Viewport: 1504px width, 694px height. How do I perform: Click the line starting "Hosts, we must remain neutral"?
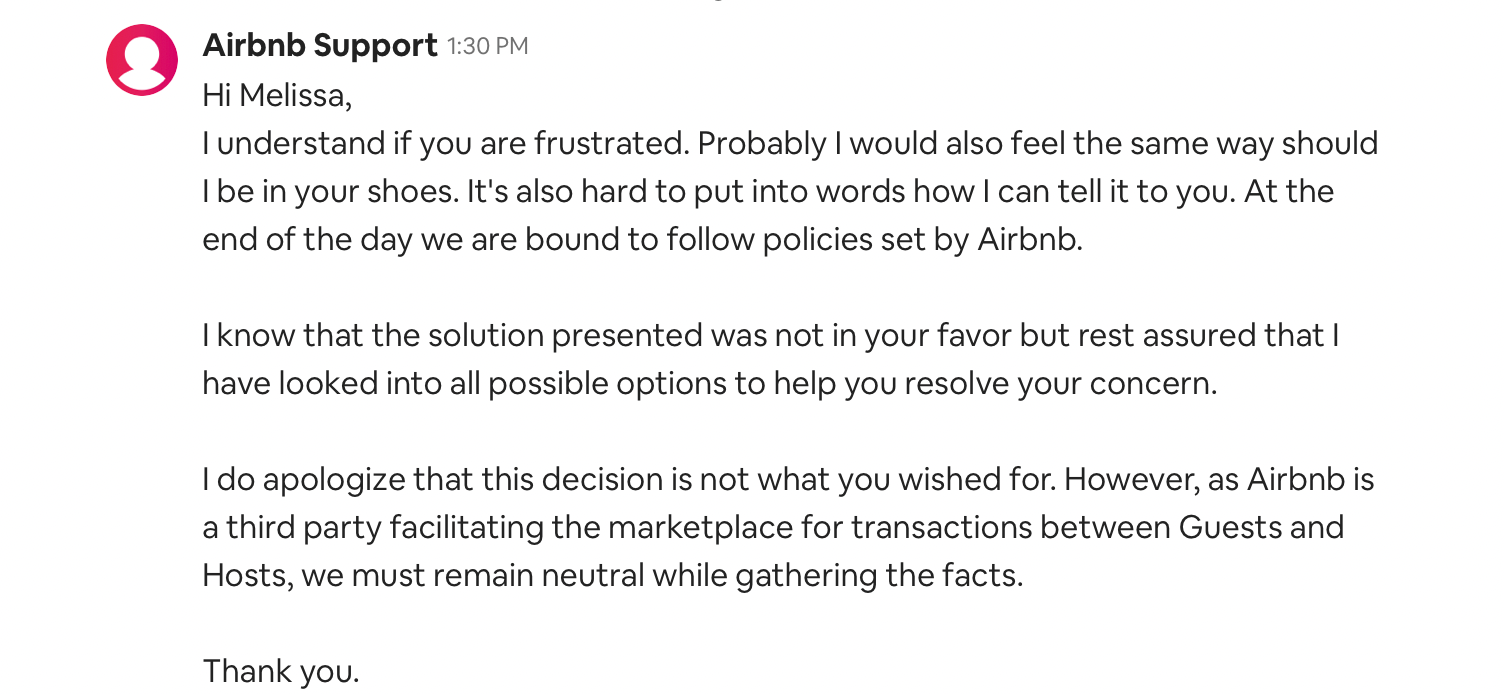(612, 576)
